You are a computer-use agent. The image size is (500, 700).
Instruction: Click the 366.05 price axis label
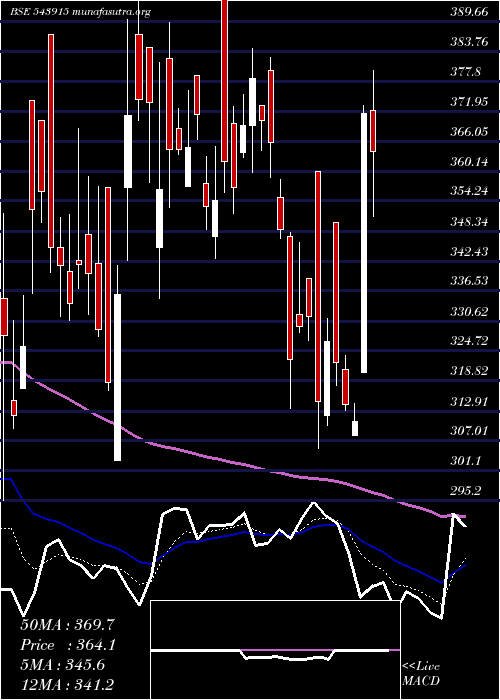coord(469,132)
